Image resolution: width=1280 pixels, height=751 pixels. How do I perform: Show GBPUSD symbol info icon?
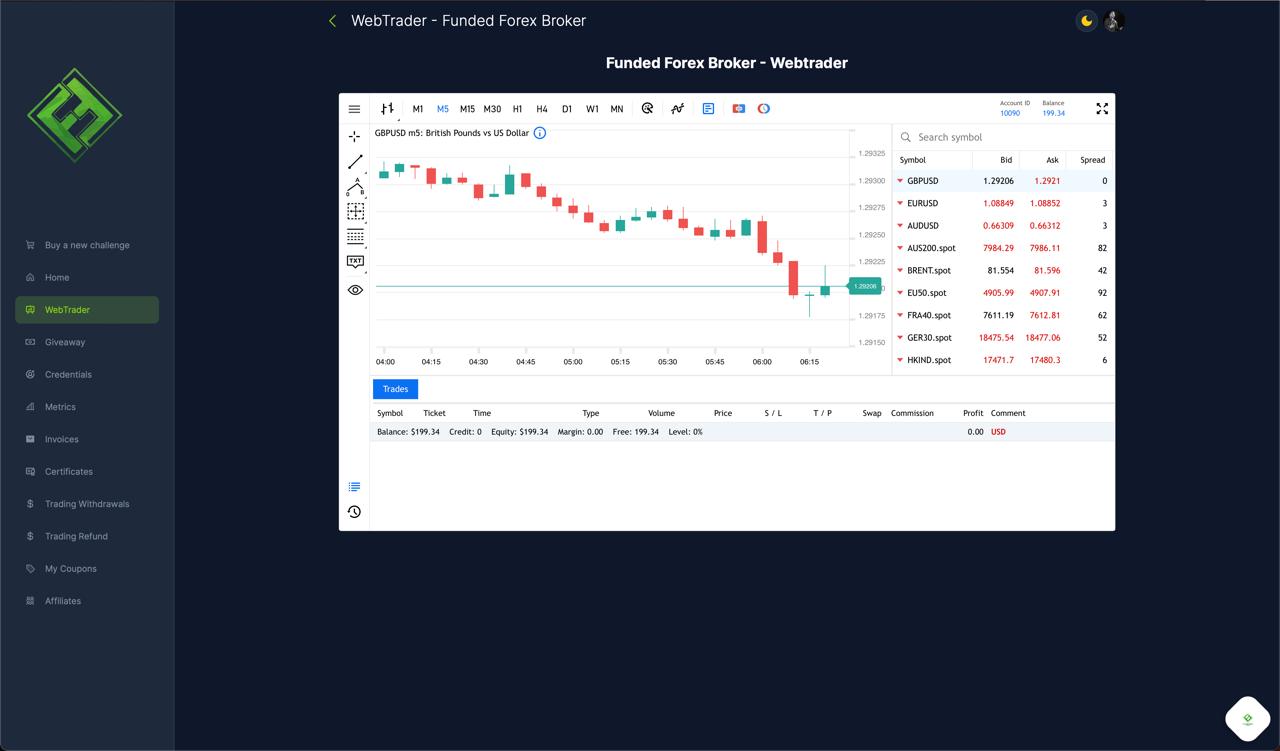pos(540,133)
